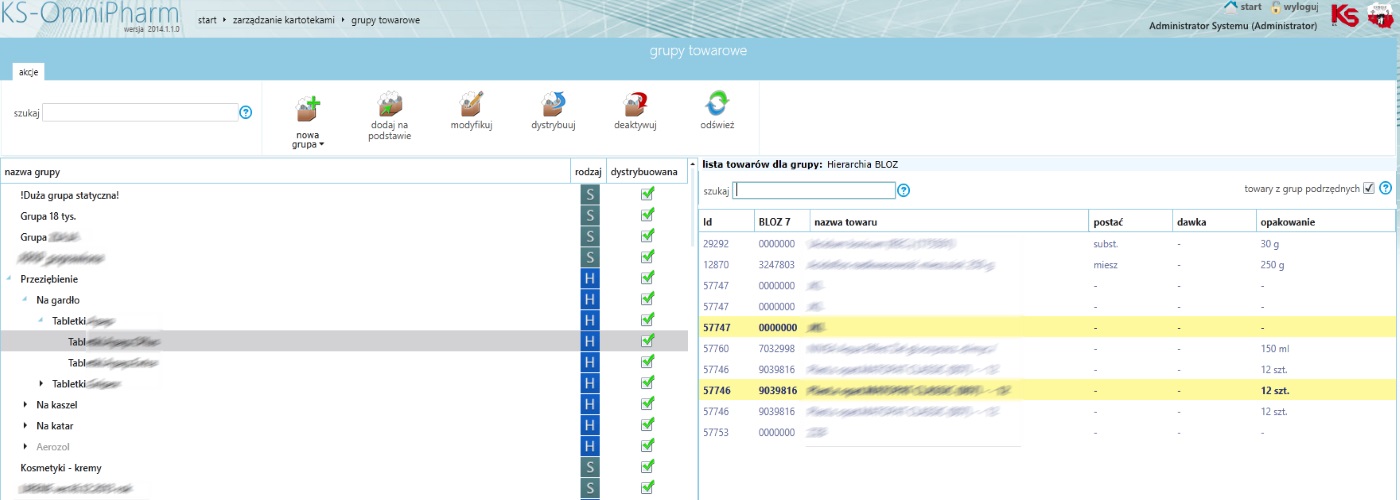Click the 'dystrybuuj' toolbar icon

tap(553, 105)
